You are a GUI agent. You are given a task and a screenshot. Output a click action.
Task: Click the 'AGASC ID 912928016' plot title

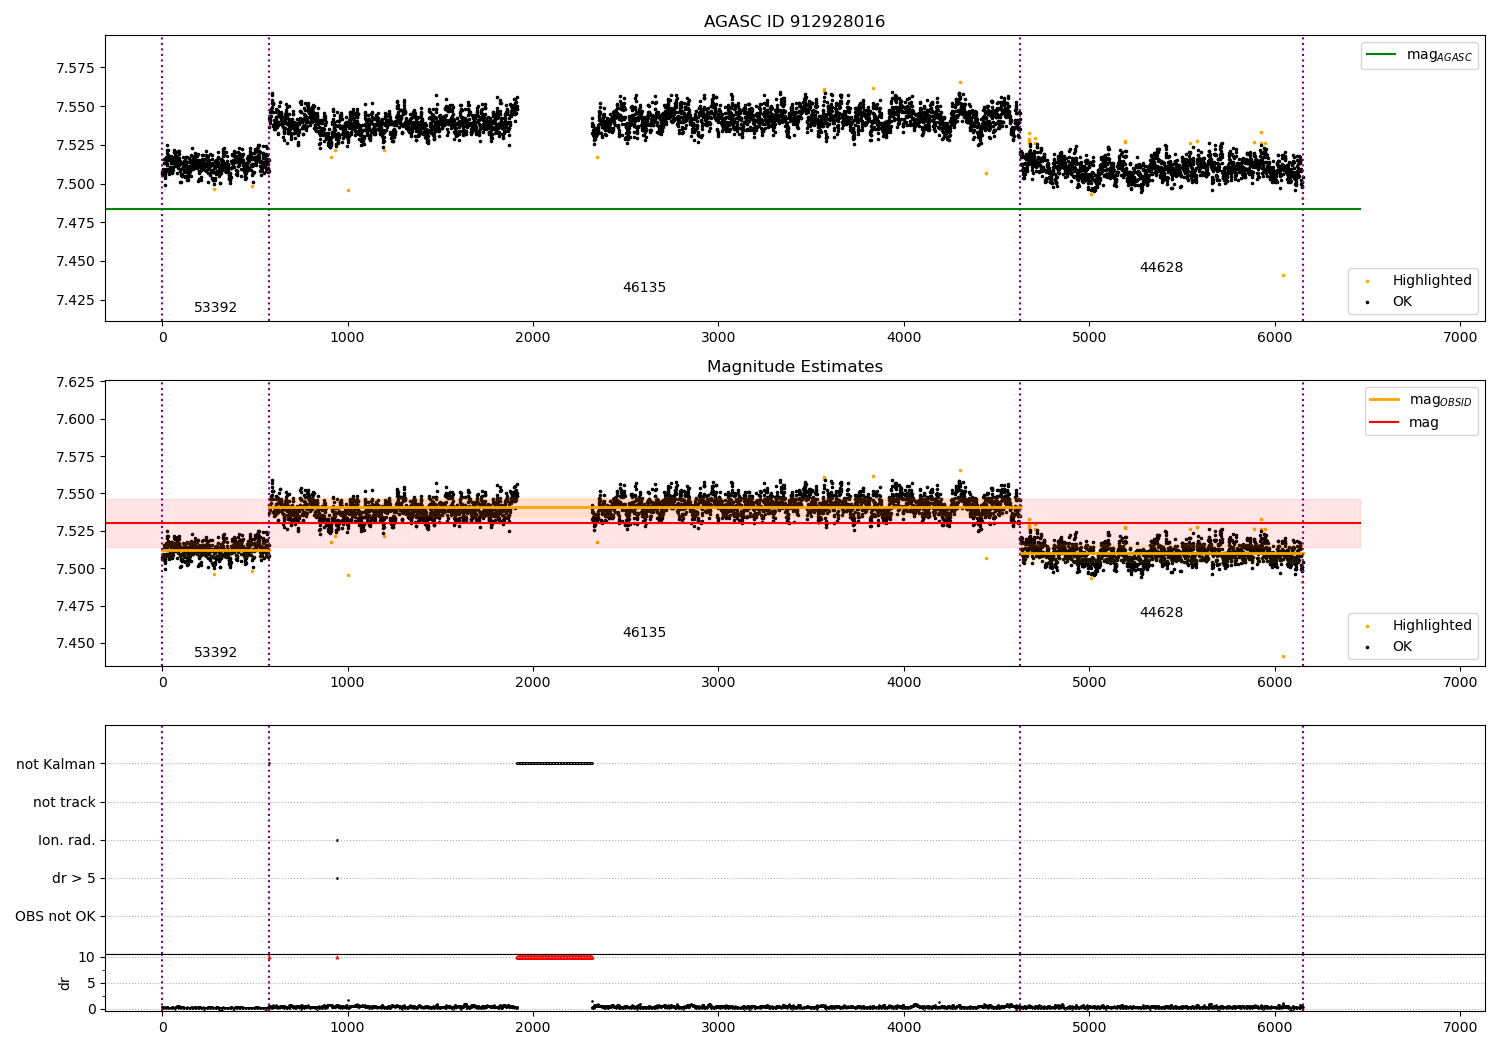pyautogui.click(x=794, y=21)
